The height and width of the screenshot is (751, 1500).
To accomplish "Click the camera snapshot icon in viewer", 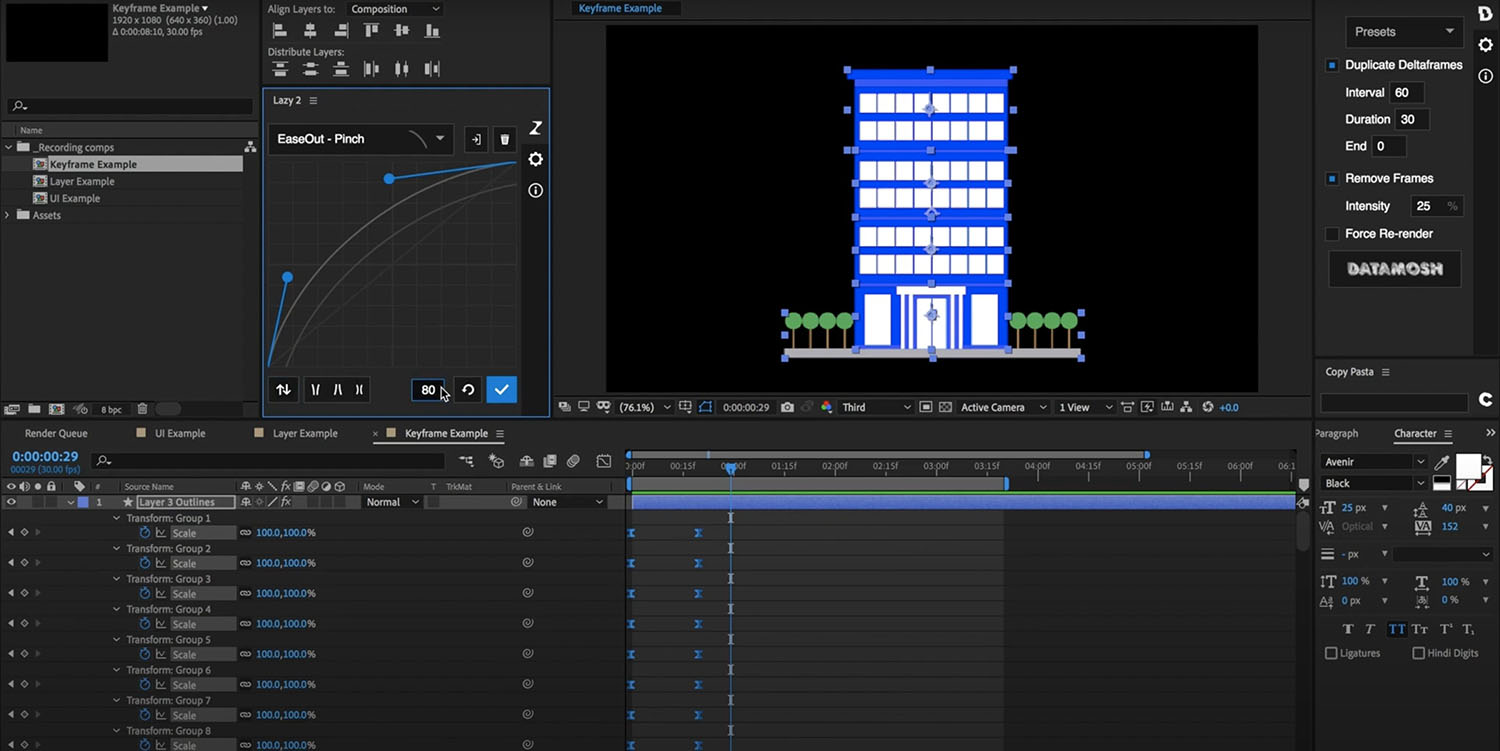I will (788, 407).
